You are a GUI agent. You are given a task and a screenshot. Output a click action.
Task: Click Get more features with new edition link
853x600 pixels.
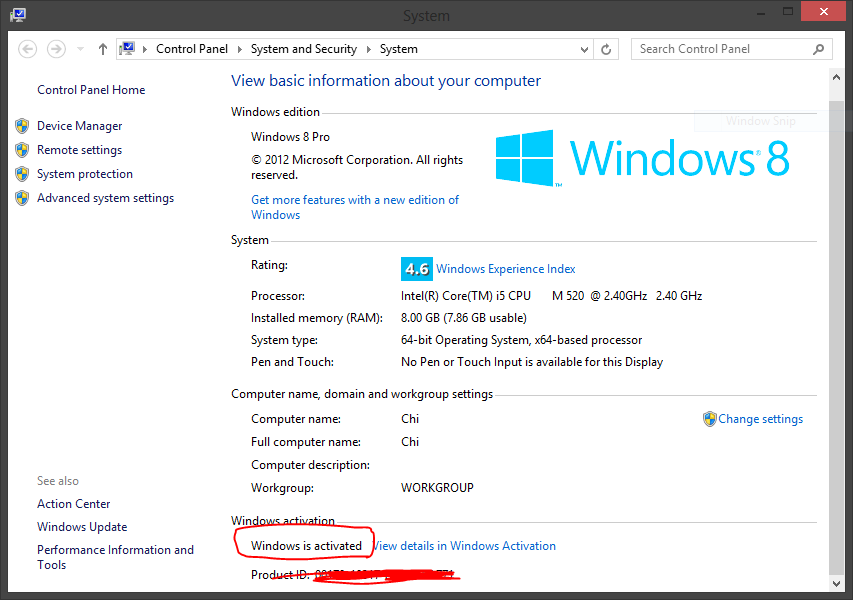355,207
